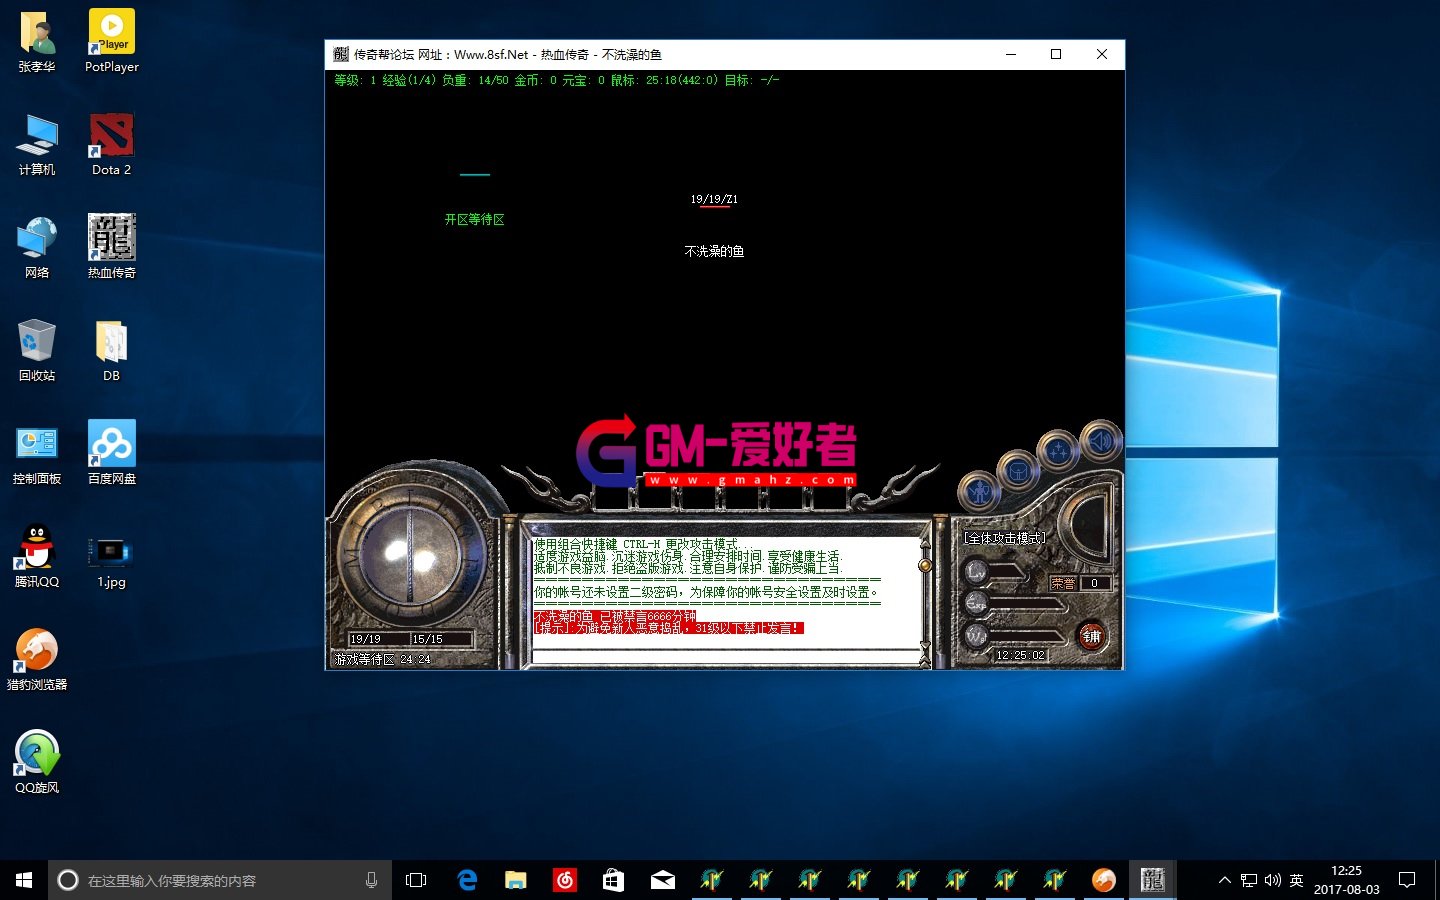Viewport: 1440px width, 900px height.
Task: Open the Action Center notifications
Action: pos(1407,880)
